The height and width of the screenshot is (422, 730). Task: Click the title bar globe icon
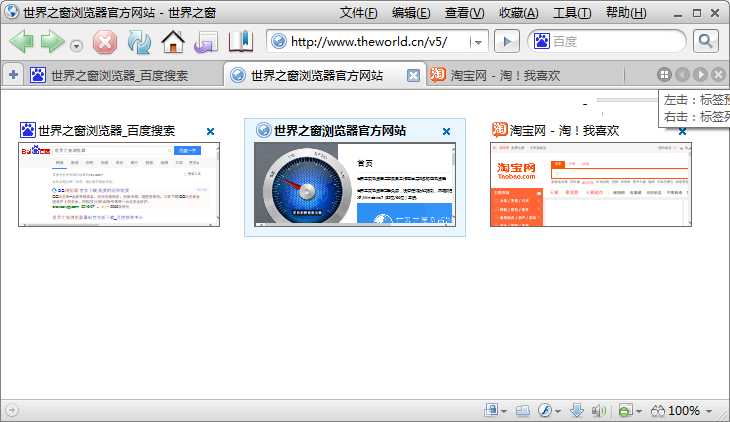point(12,12)
